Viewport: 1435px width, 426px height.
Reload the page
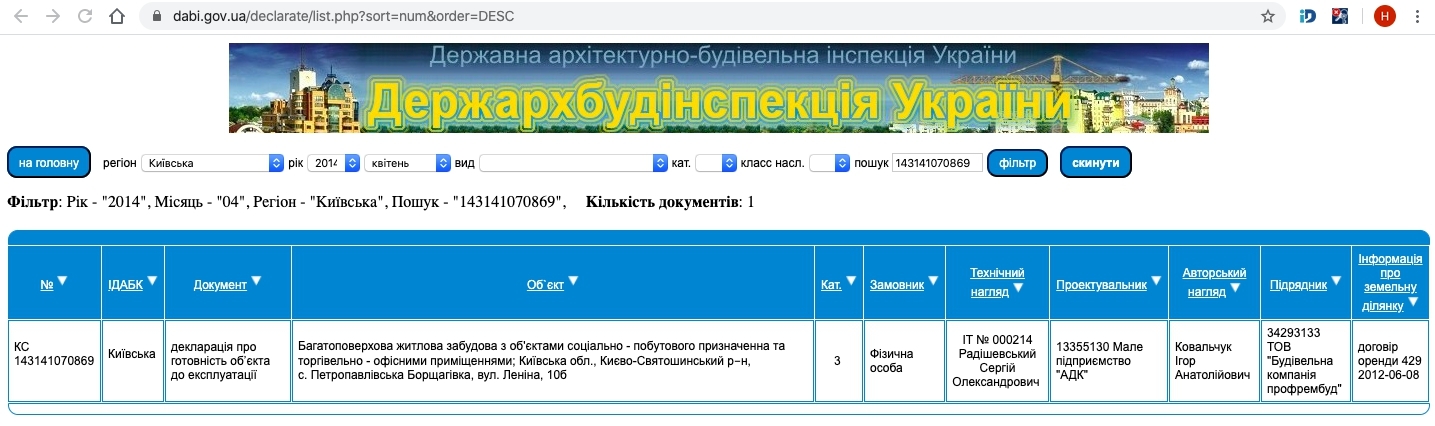coord(85,16)
